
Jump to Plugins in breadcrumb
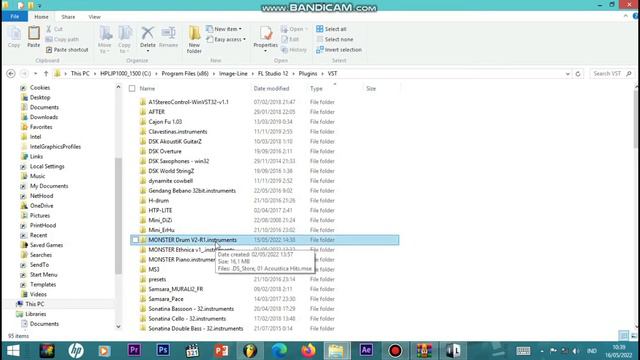(308, 73)
